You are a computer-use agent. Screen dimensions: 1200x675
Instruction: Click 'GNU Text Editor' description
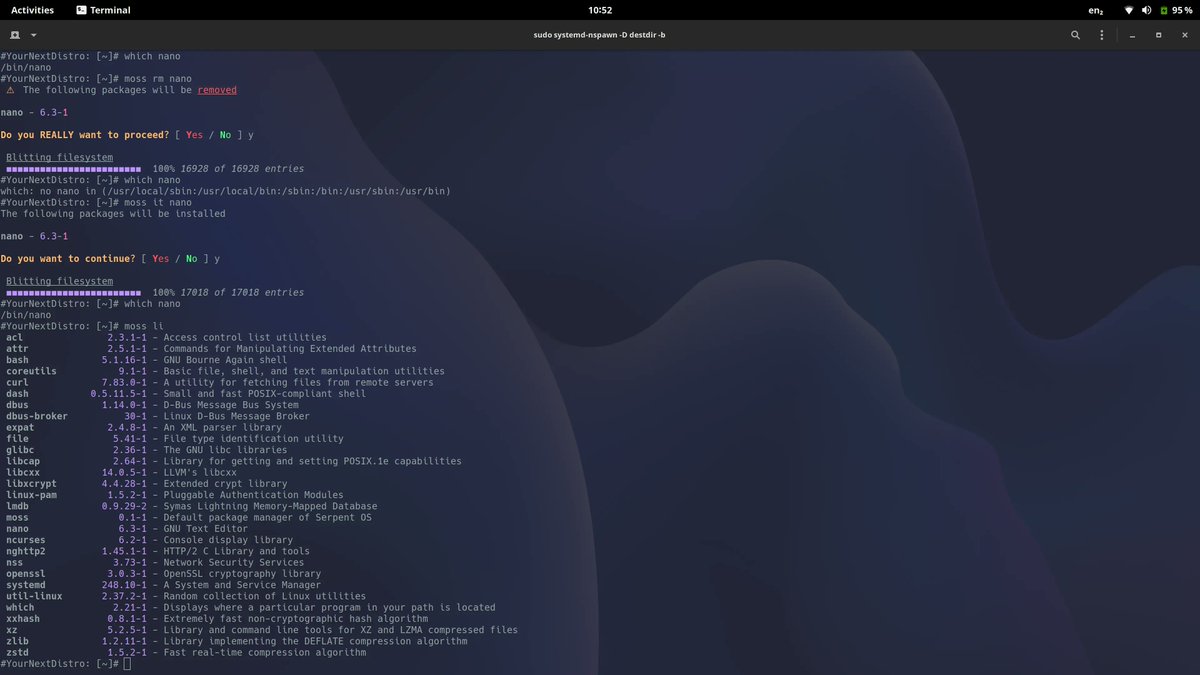pyautogui.click(x=205, y=529)
